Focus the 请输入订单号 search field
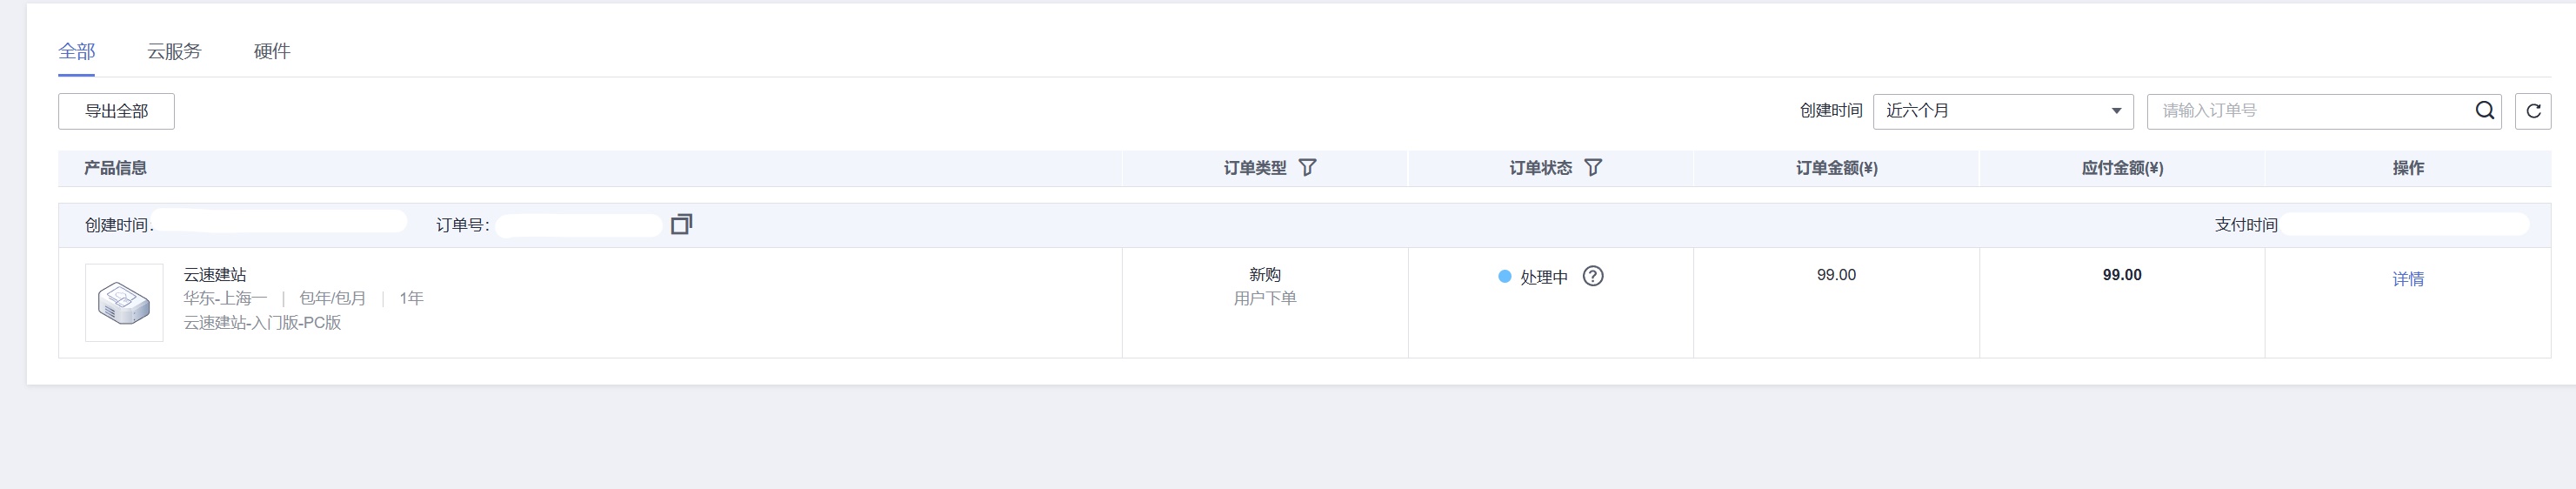This screenshot has width=2576, height=489. click(2310, 111)
